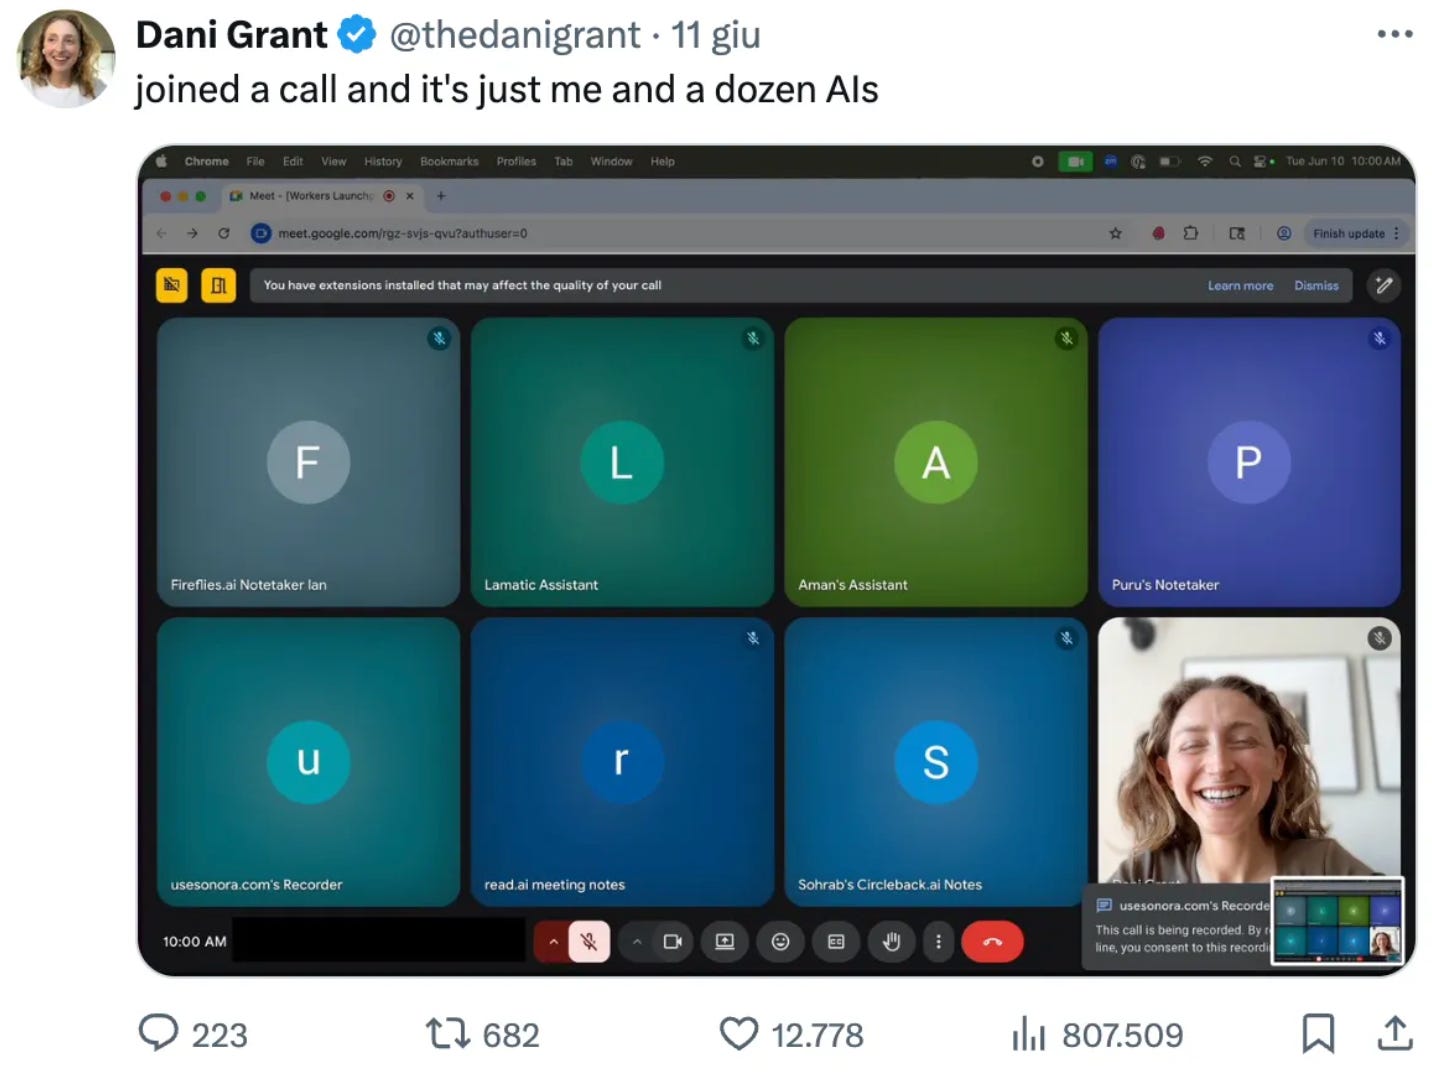
Task: Toggle the muted microphone button
Action: (x=589, y=941)
